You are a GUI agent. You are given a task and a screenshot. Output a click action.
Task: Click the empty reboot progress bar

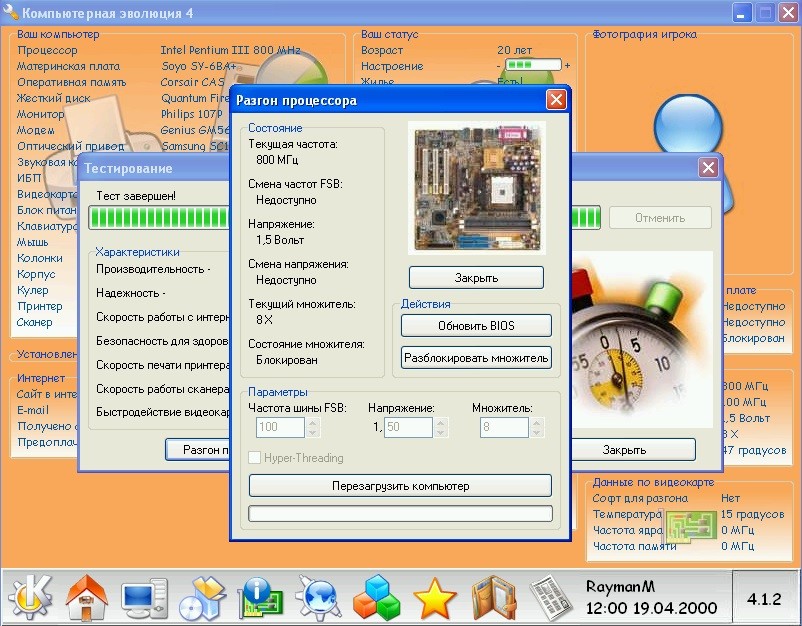tap(400, 513)
